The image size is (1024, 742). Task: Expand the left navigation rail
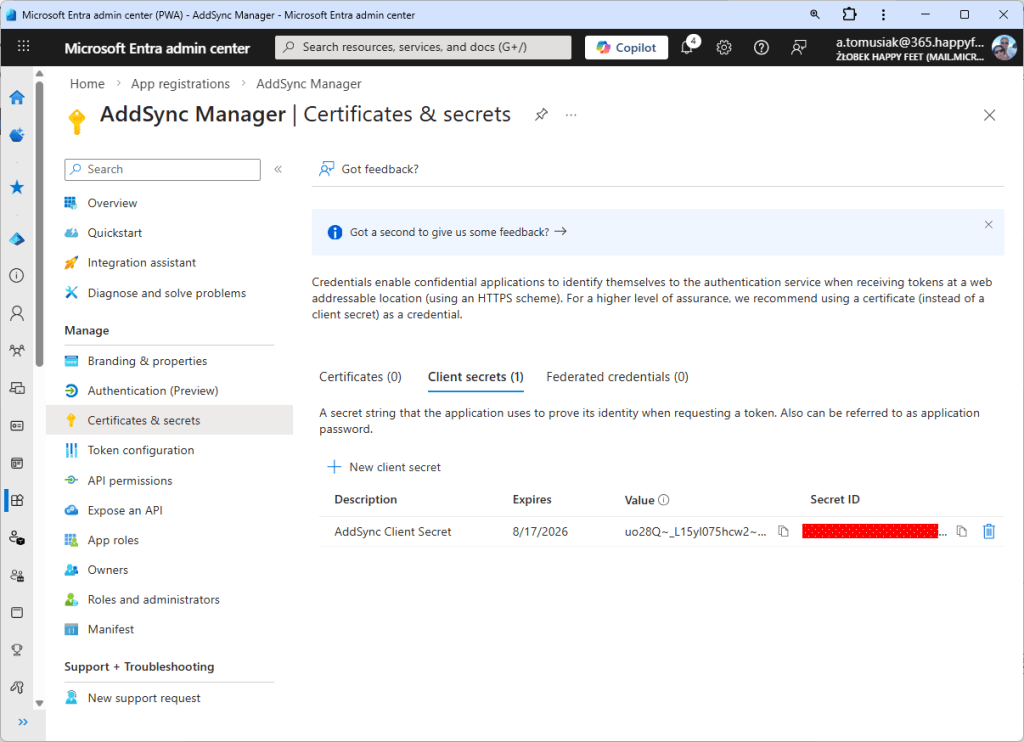pyautogui.click(x=23, y=721)
